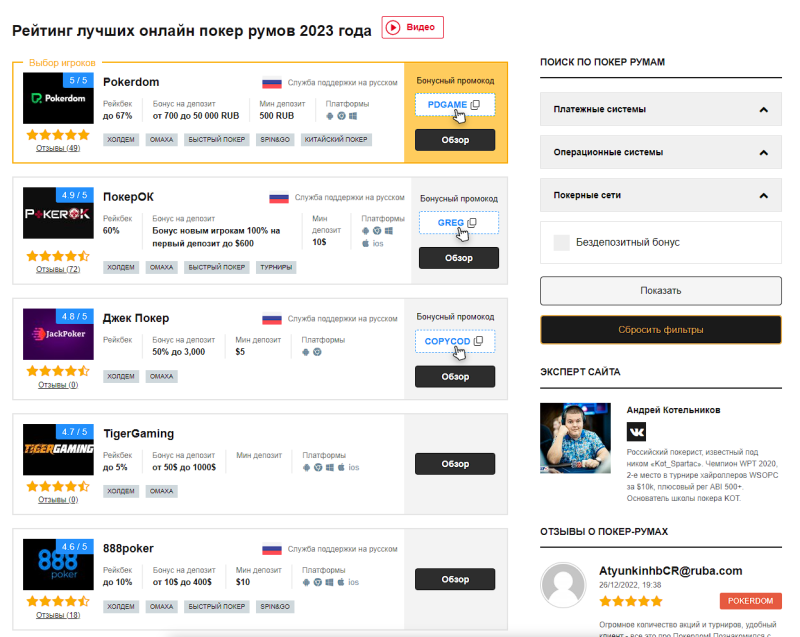Screen dimensions: 800x637
Task: Tick the Бездепозитный бонус checkbox
Action: coord(561,243)
